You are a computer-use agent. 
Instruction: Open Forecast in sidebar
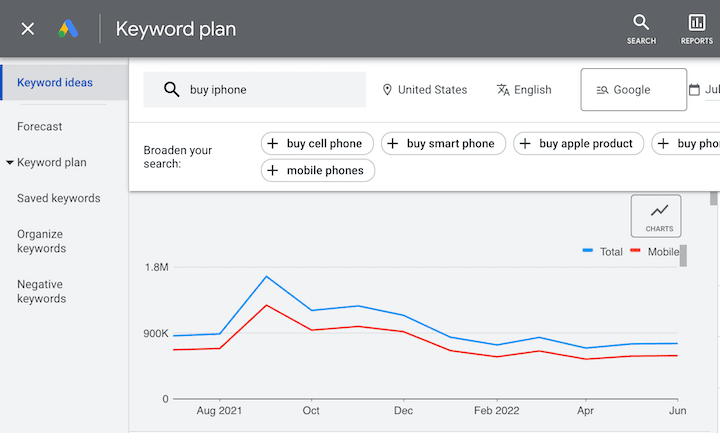(39, 126)
